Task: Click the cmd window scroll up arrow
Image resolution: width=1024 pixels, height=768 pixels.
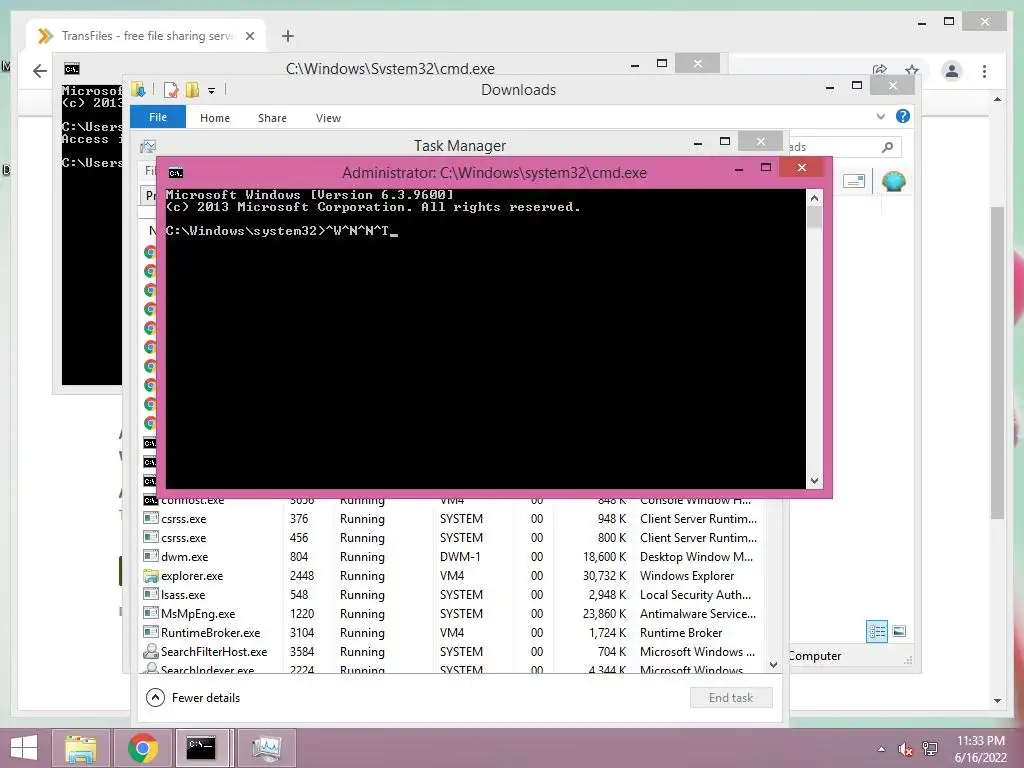Action: (x=814, y=198)
